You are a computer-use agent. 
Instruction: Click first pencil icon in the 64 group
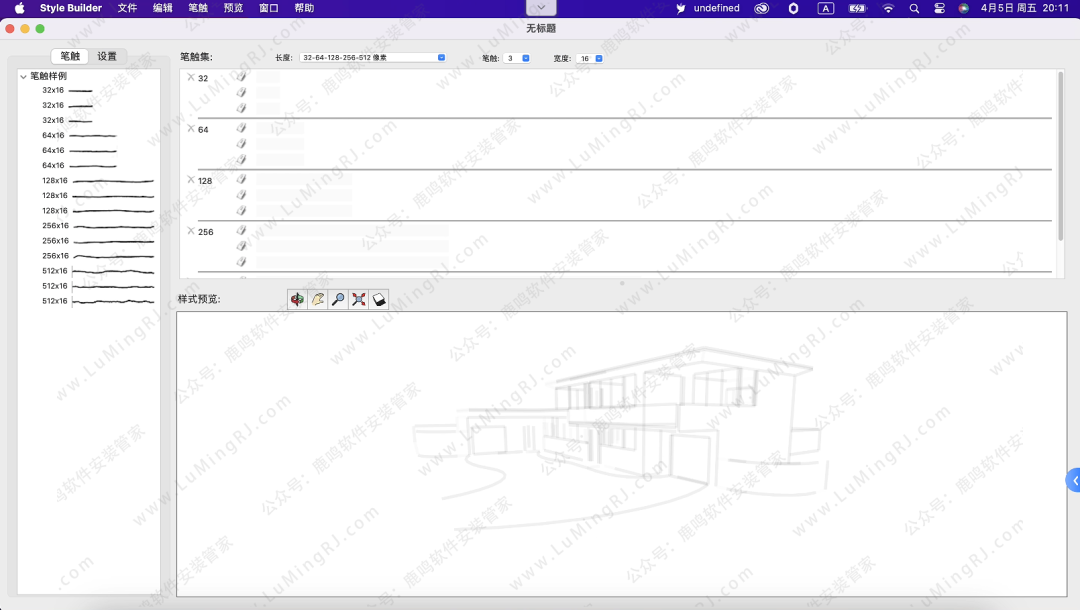click(x=241, y=128)
